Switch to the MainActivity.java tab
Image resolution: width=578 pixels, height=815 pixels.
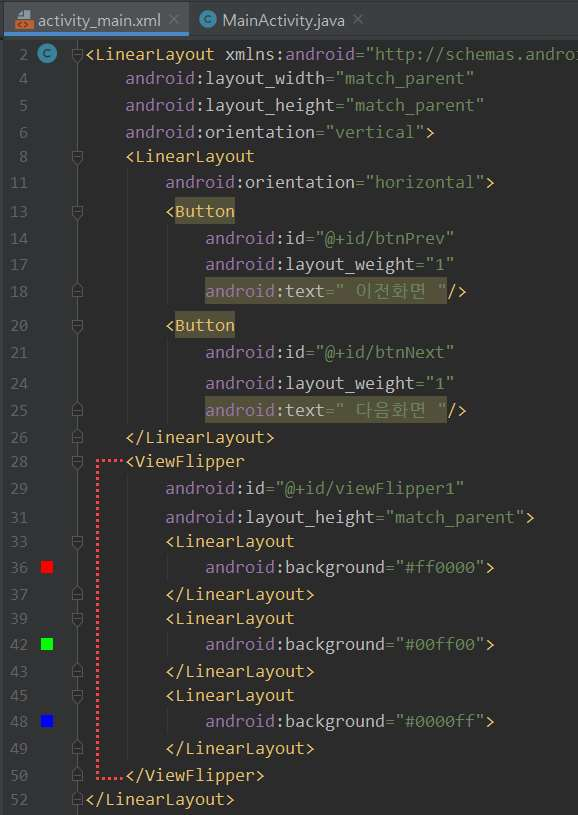pyautogui.click(x=283, y=20)
